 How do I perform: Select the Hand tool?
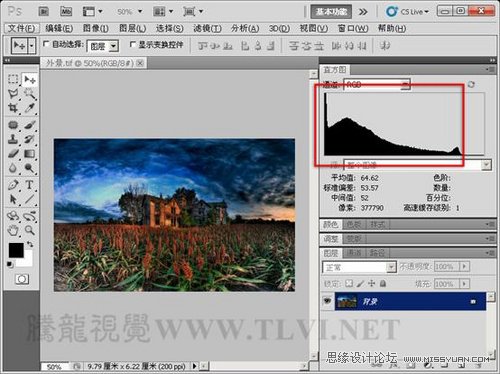tap(13, 230)
